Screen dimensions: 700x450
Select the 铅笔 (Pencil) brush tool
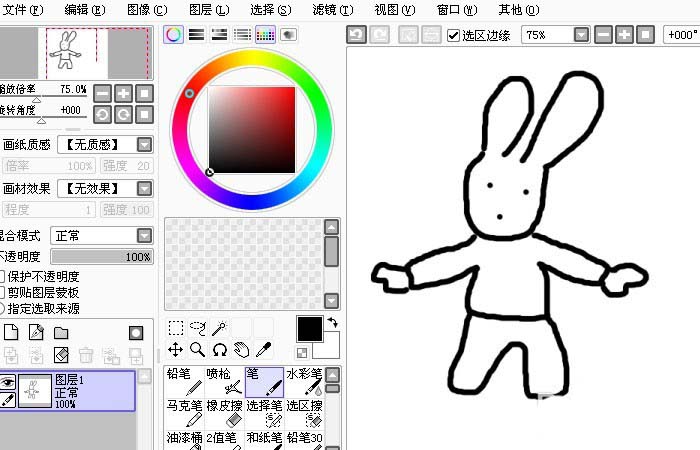pos(184,381)
